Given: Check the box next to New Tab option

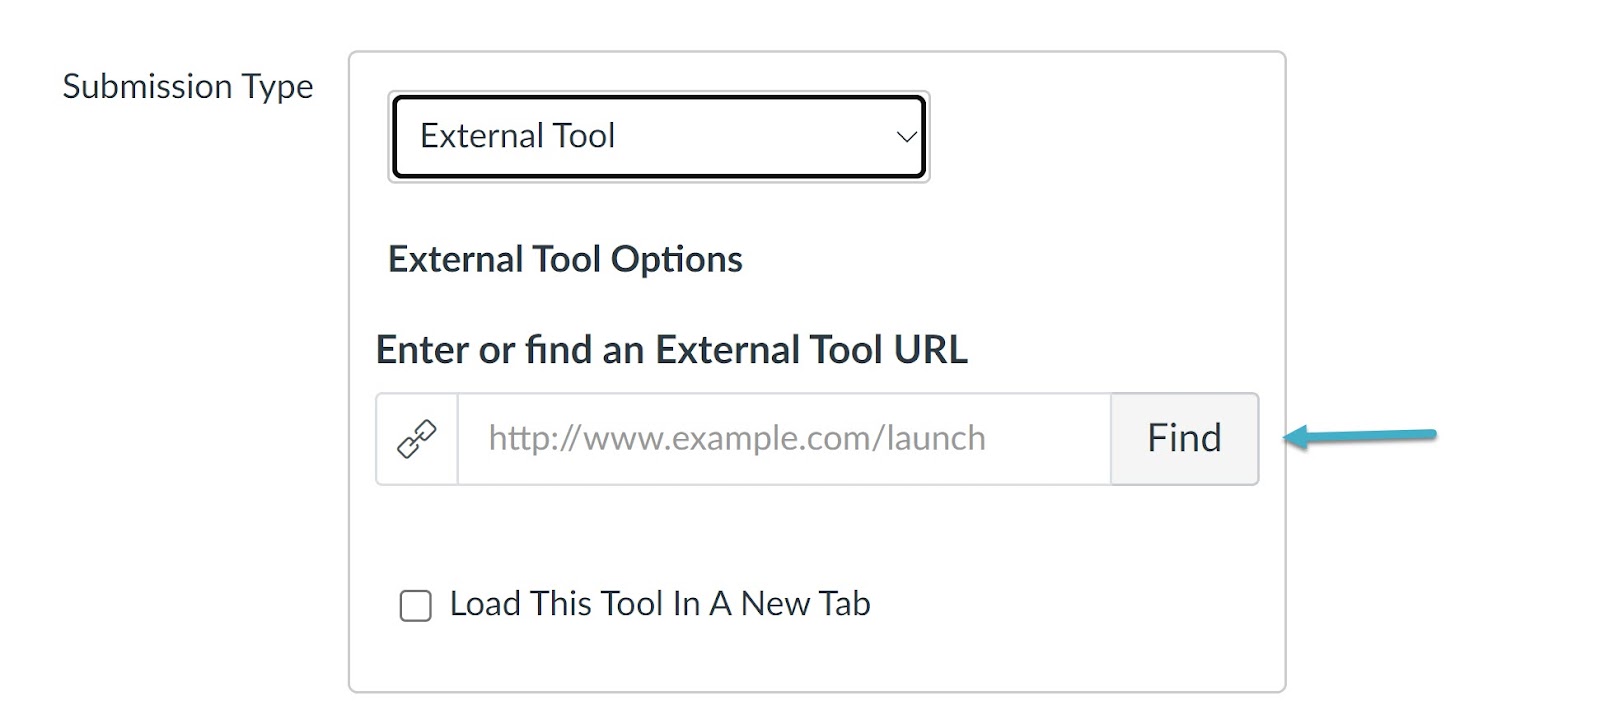Looking at the screenshot, I should 414,604.
